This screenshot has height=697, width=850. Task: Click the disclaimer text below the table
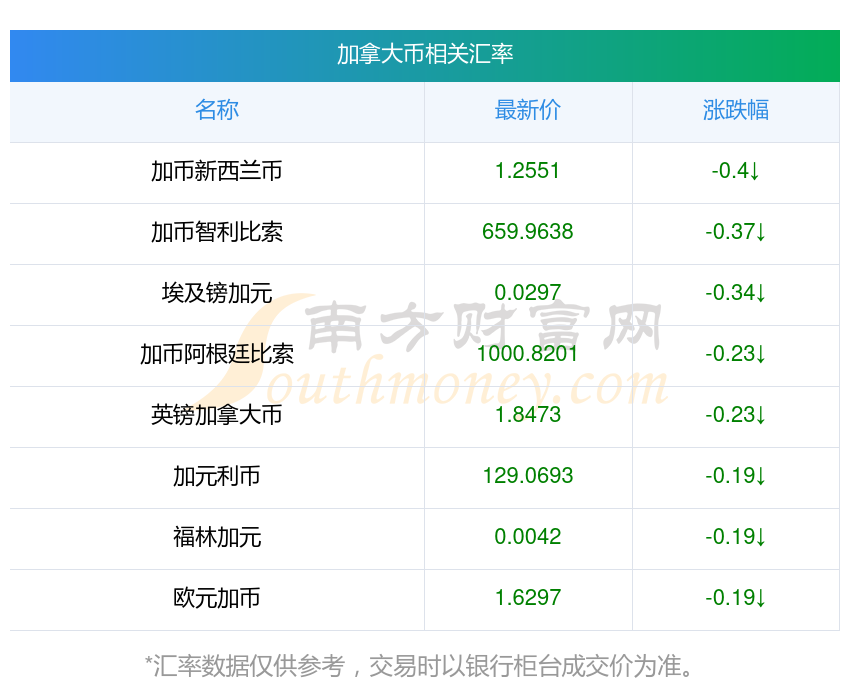tap(424, 665)
